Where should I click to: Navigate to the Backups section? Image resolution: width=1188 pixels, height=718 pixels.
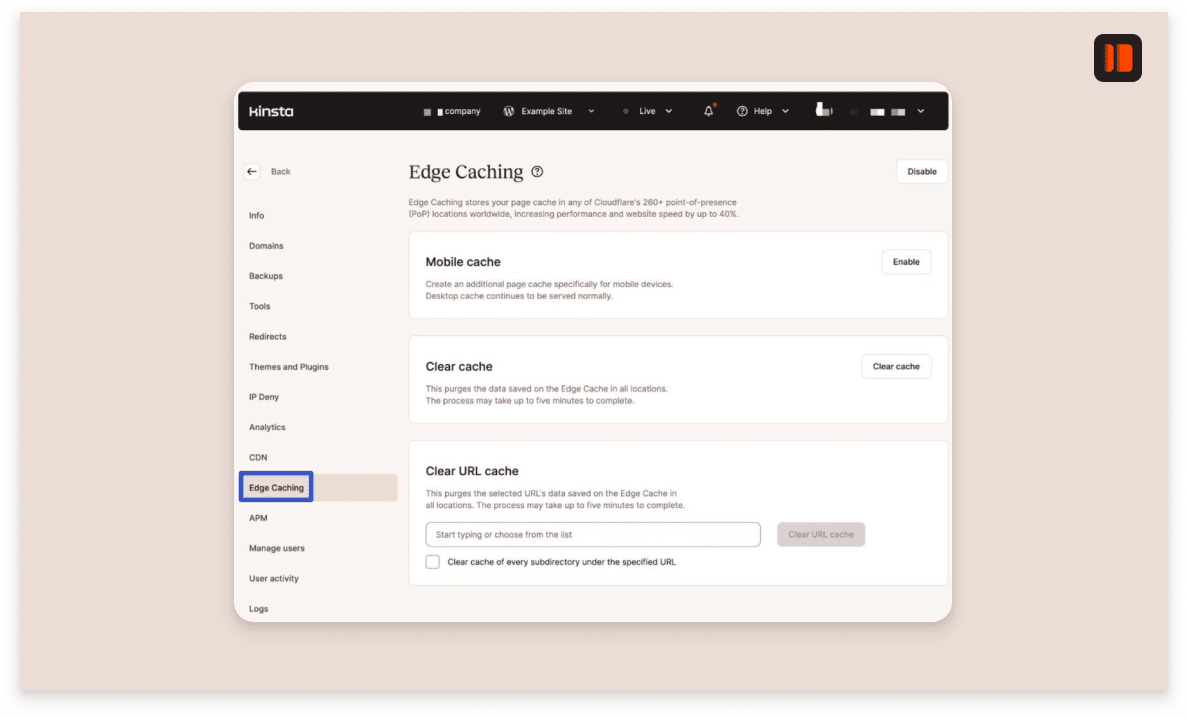pyautogui.click(x=265, y=276)
